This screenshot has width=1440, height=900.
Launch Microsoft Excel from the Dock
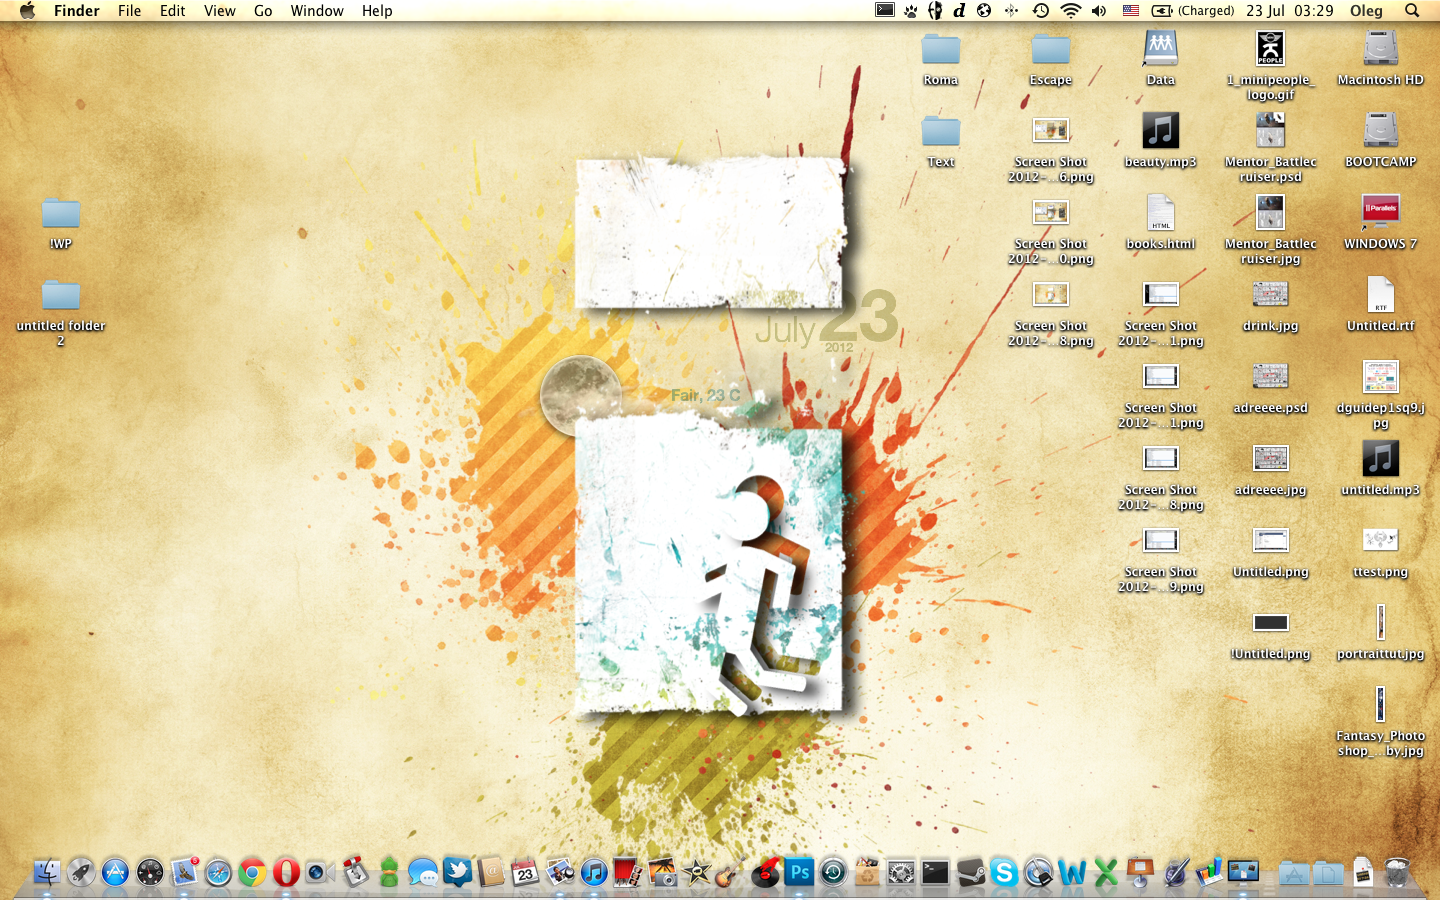coord(1106,872)
